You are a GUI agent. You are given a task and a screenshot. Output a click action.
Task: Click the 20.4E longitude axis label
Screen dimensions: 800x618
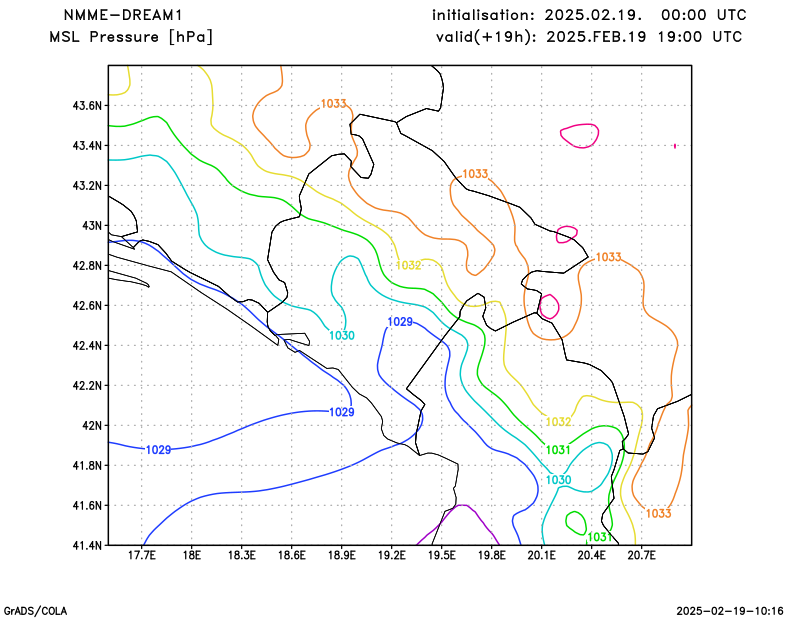click(592, 555)
